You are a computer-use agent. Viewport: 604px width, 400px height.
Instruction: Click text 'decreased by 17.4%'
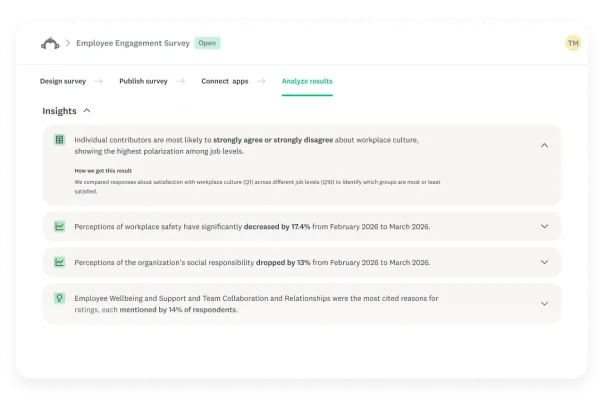tap(277, 227)
